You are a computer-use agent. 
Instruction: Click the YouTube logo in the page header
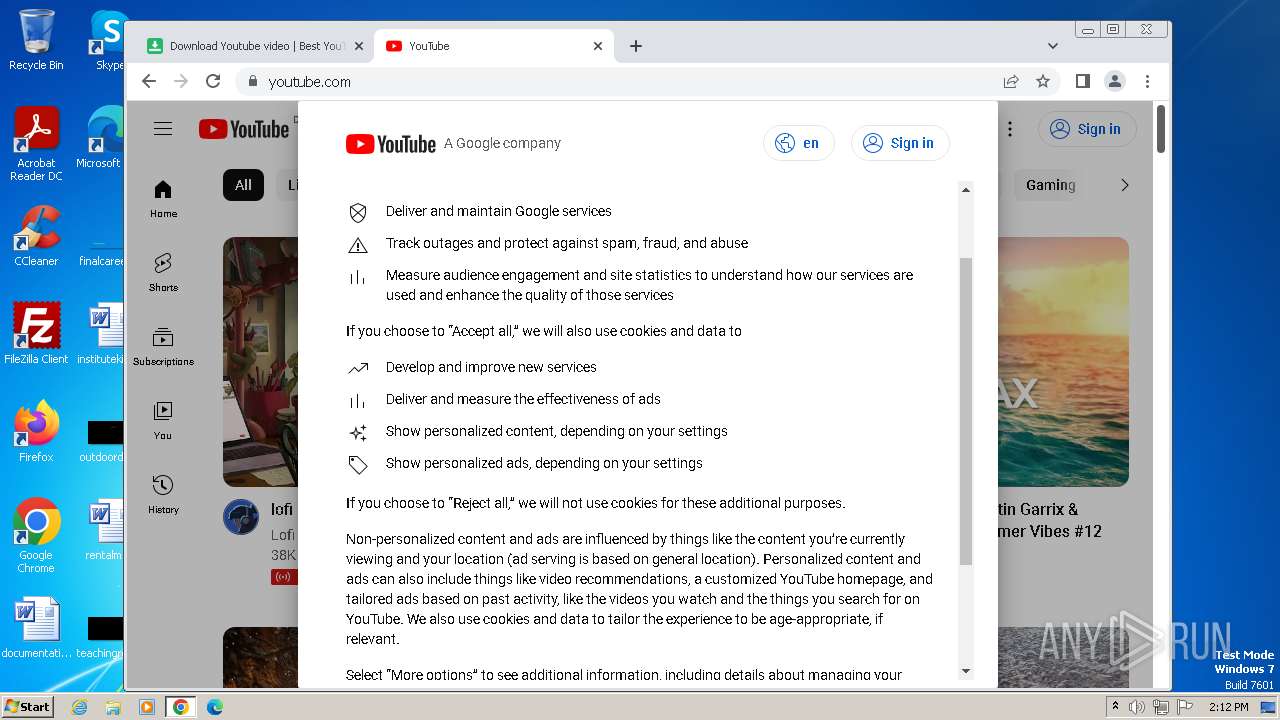[244, 129]
